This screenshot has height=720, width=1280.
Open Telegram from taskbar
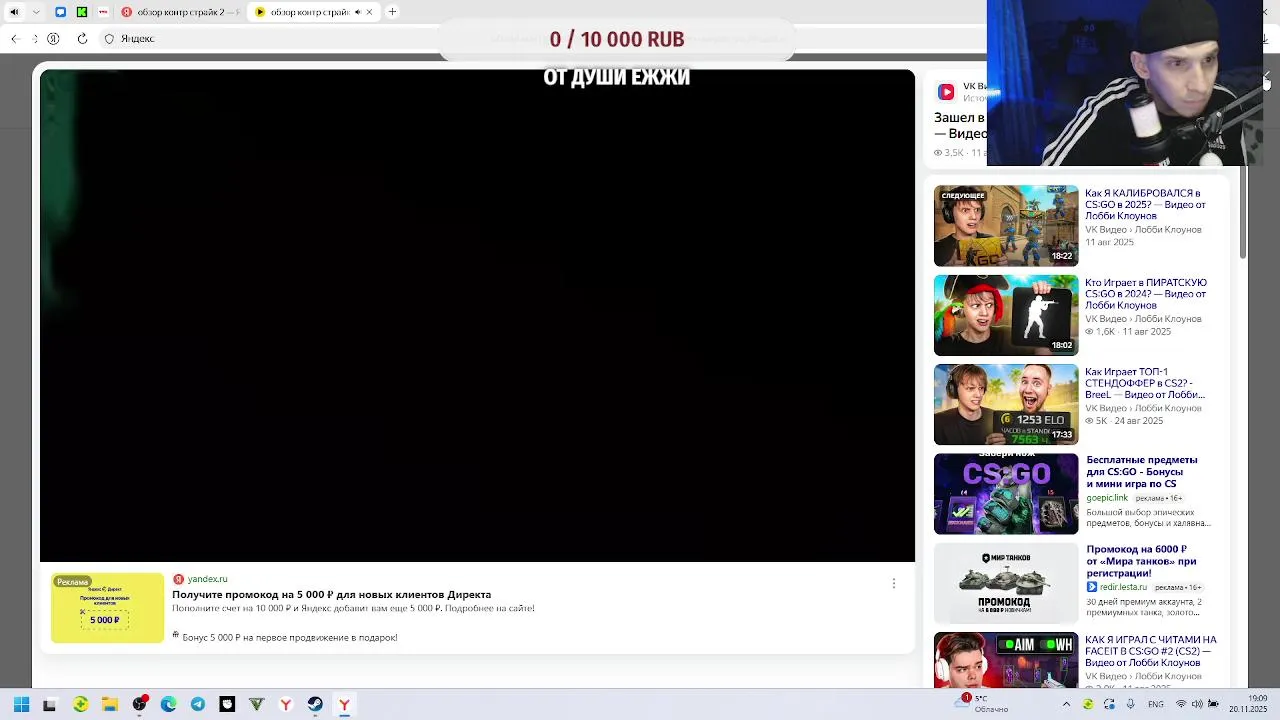pos(198,705)
